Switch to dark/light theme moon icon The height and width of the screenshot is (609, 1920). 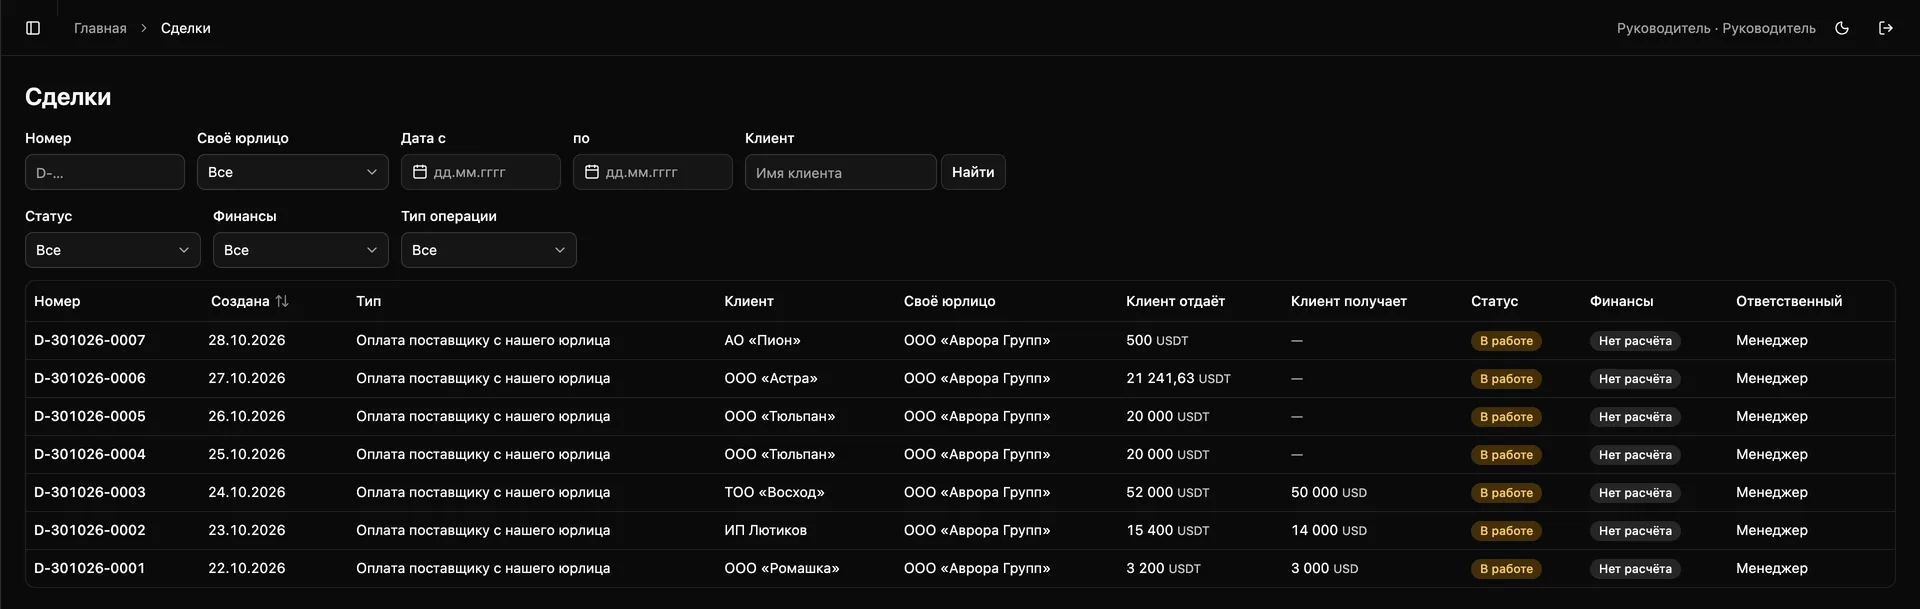pyautogui.click(x=1842, y=28)
